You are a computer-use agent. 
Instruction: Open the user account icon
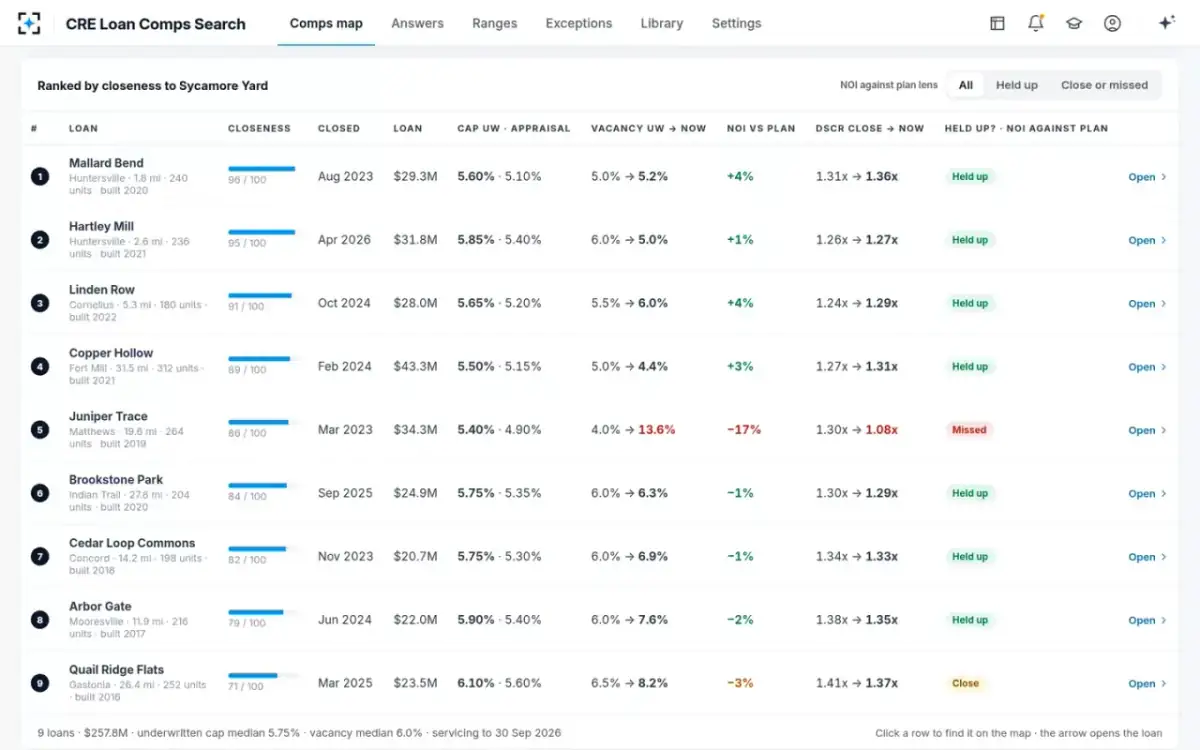coord(1112,23)
